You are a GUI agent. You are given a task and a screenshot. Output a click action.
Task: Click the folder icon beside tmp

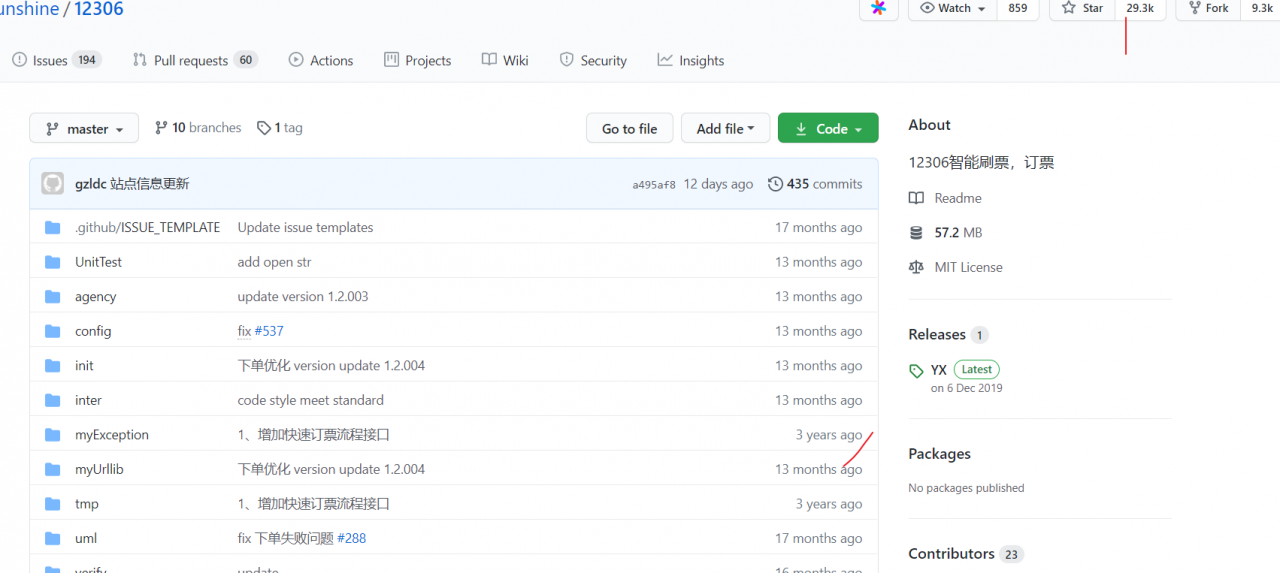click(x=53, y=504)
